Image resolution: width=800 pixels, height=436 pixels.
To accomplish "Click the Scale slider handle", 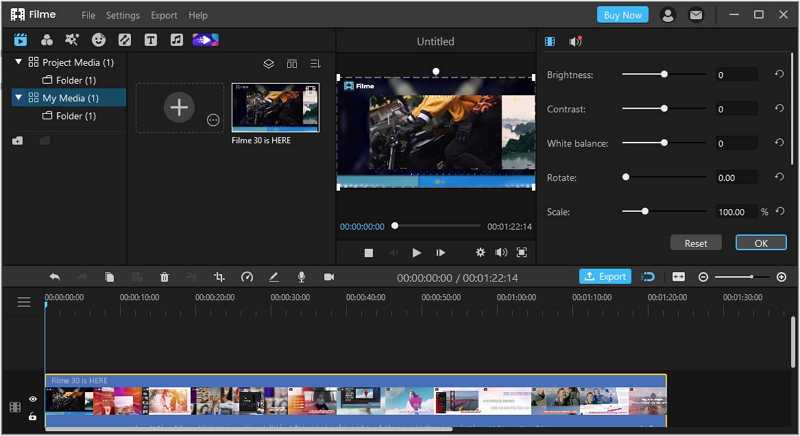I will click(x=645, y=211).
